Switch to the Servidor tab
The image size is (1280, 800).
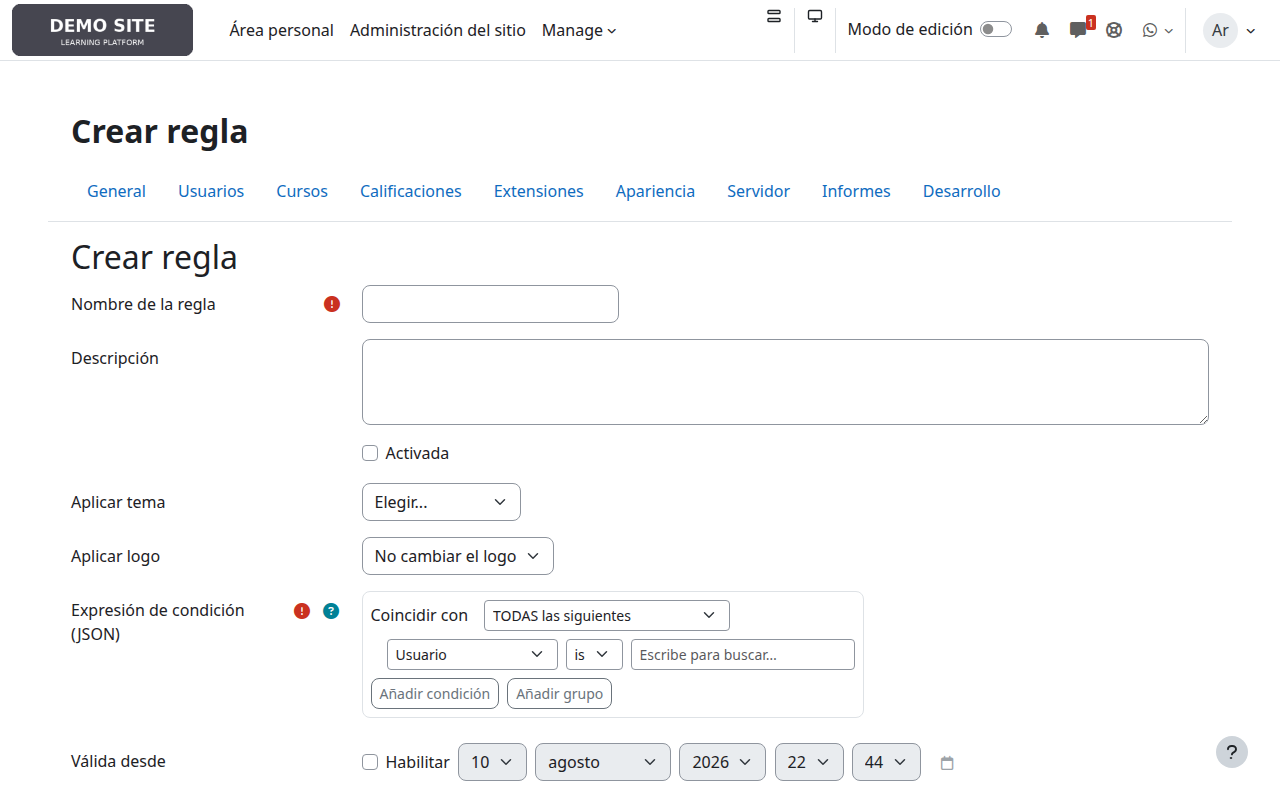click(x=758, y=191)
